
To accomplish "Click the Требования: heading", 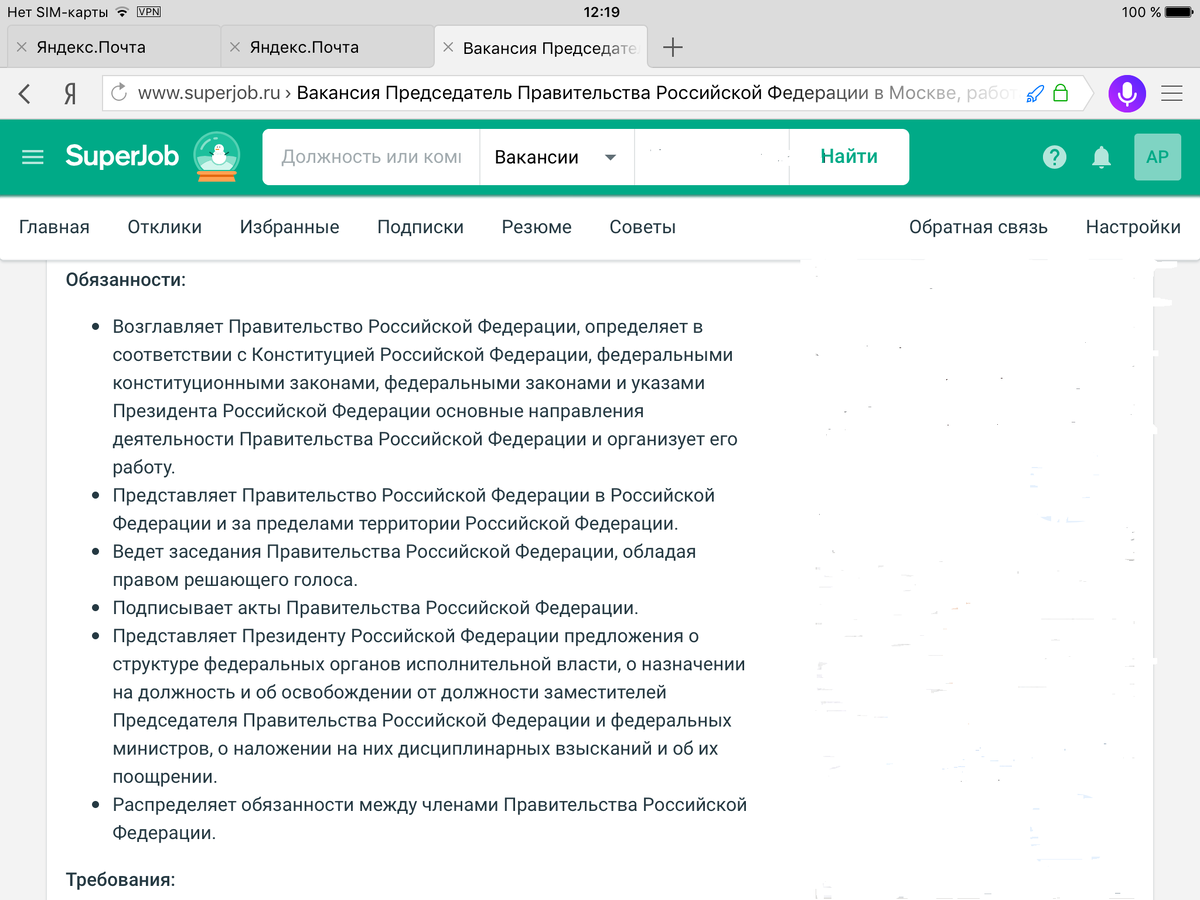I will (120, 880).
